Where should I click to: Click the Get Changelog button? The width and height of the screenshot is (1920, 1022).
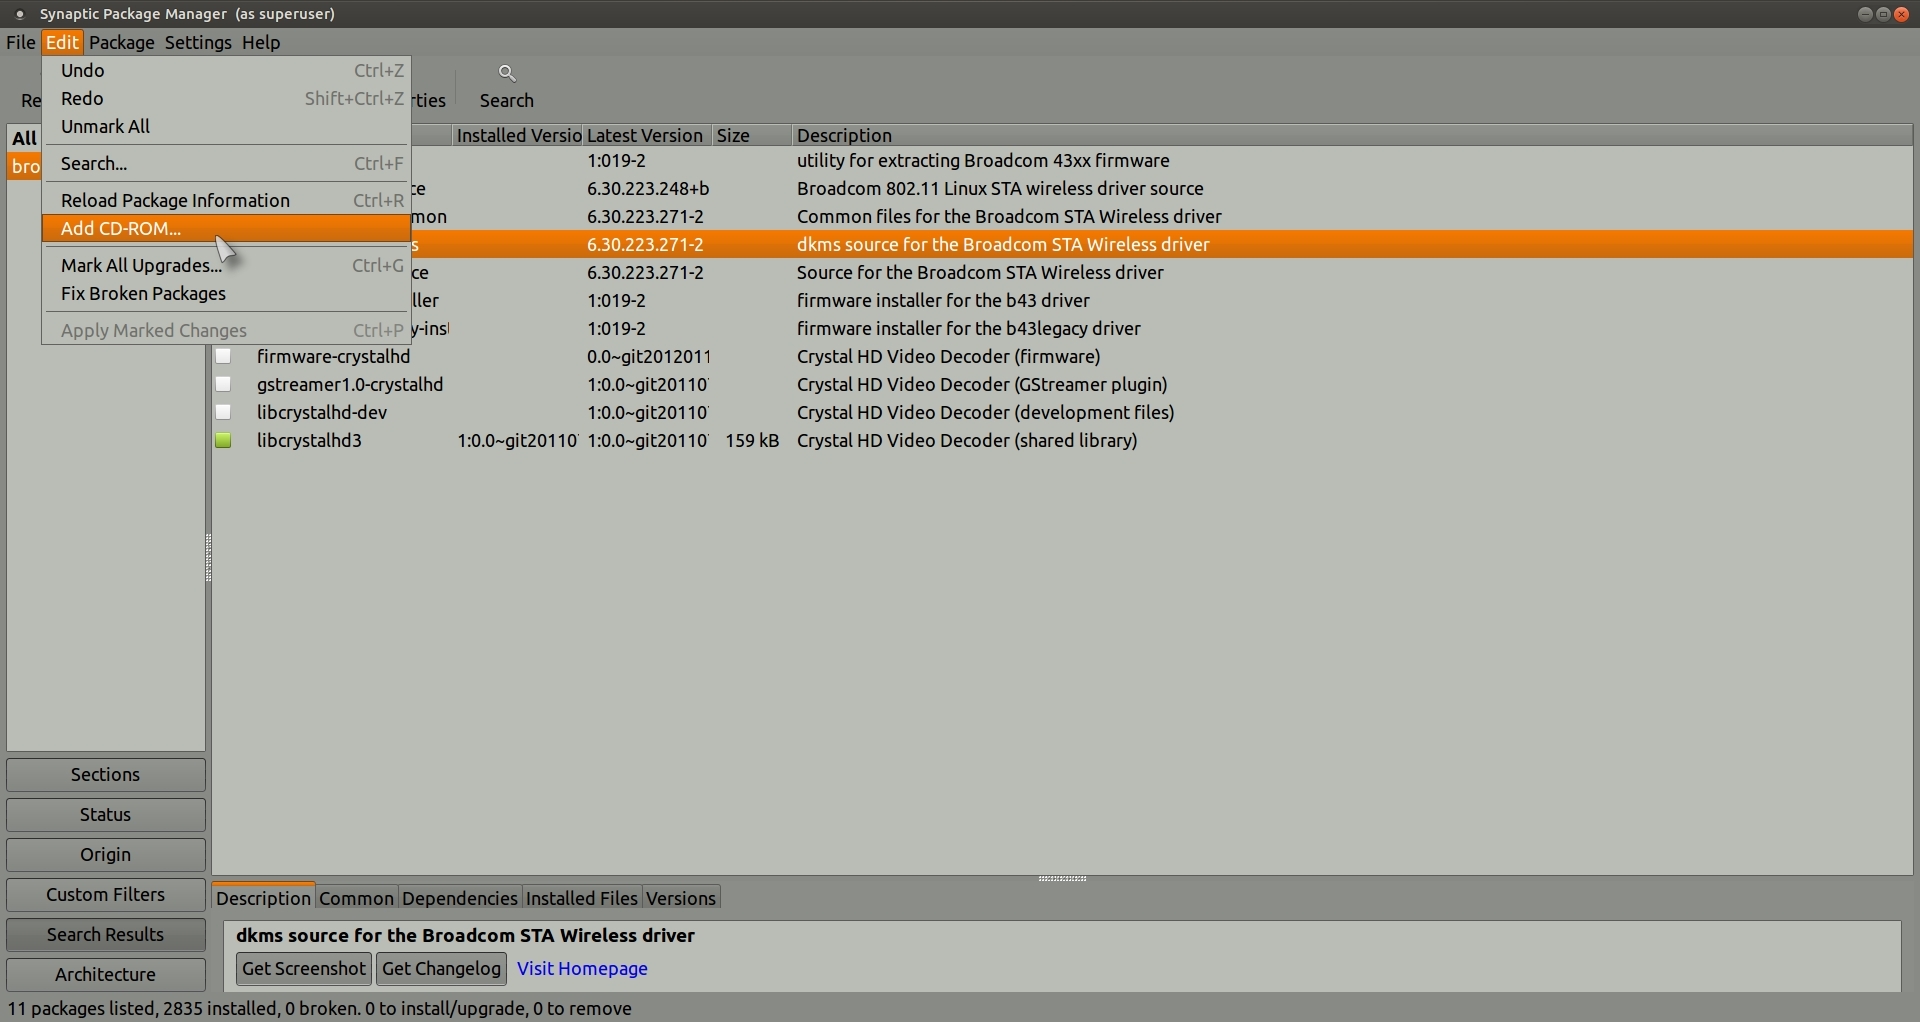point(441,968)
